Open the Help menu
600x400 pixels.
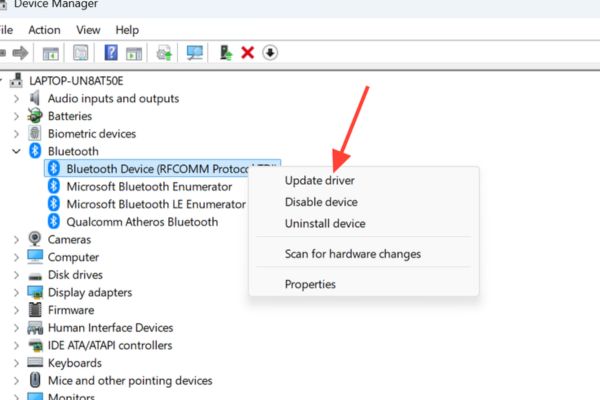(x=127, y=30)
